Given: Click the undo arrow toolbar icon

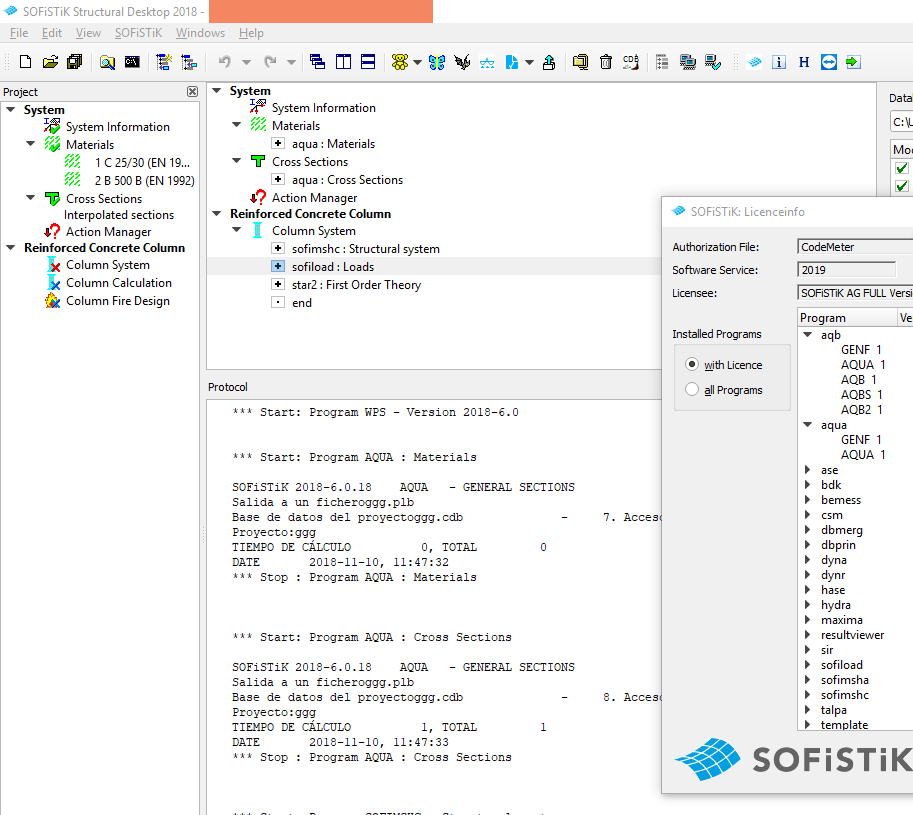Looking at the screenshot, I should pos(225,62).
